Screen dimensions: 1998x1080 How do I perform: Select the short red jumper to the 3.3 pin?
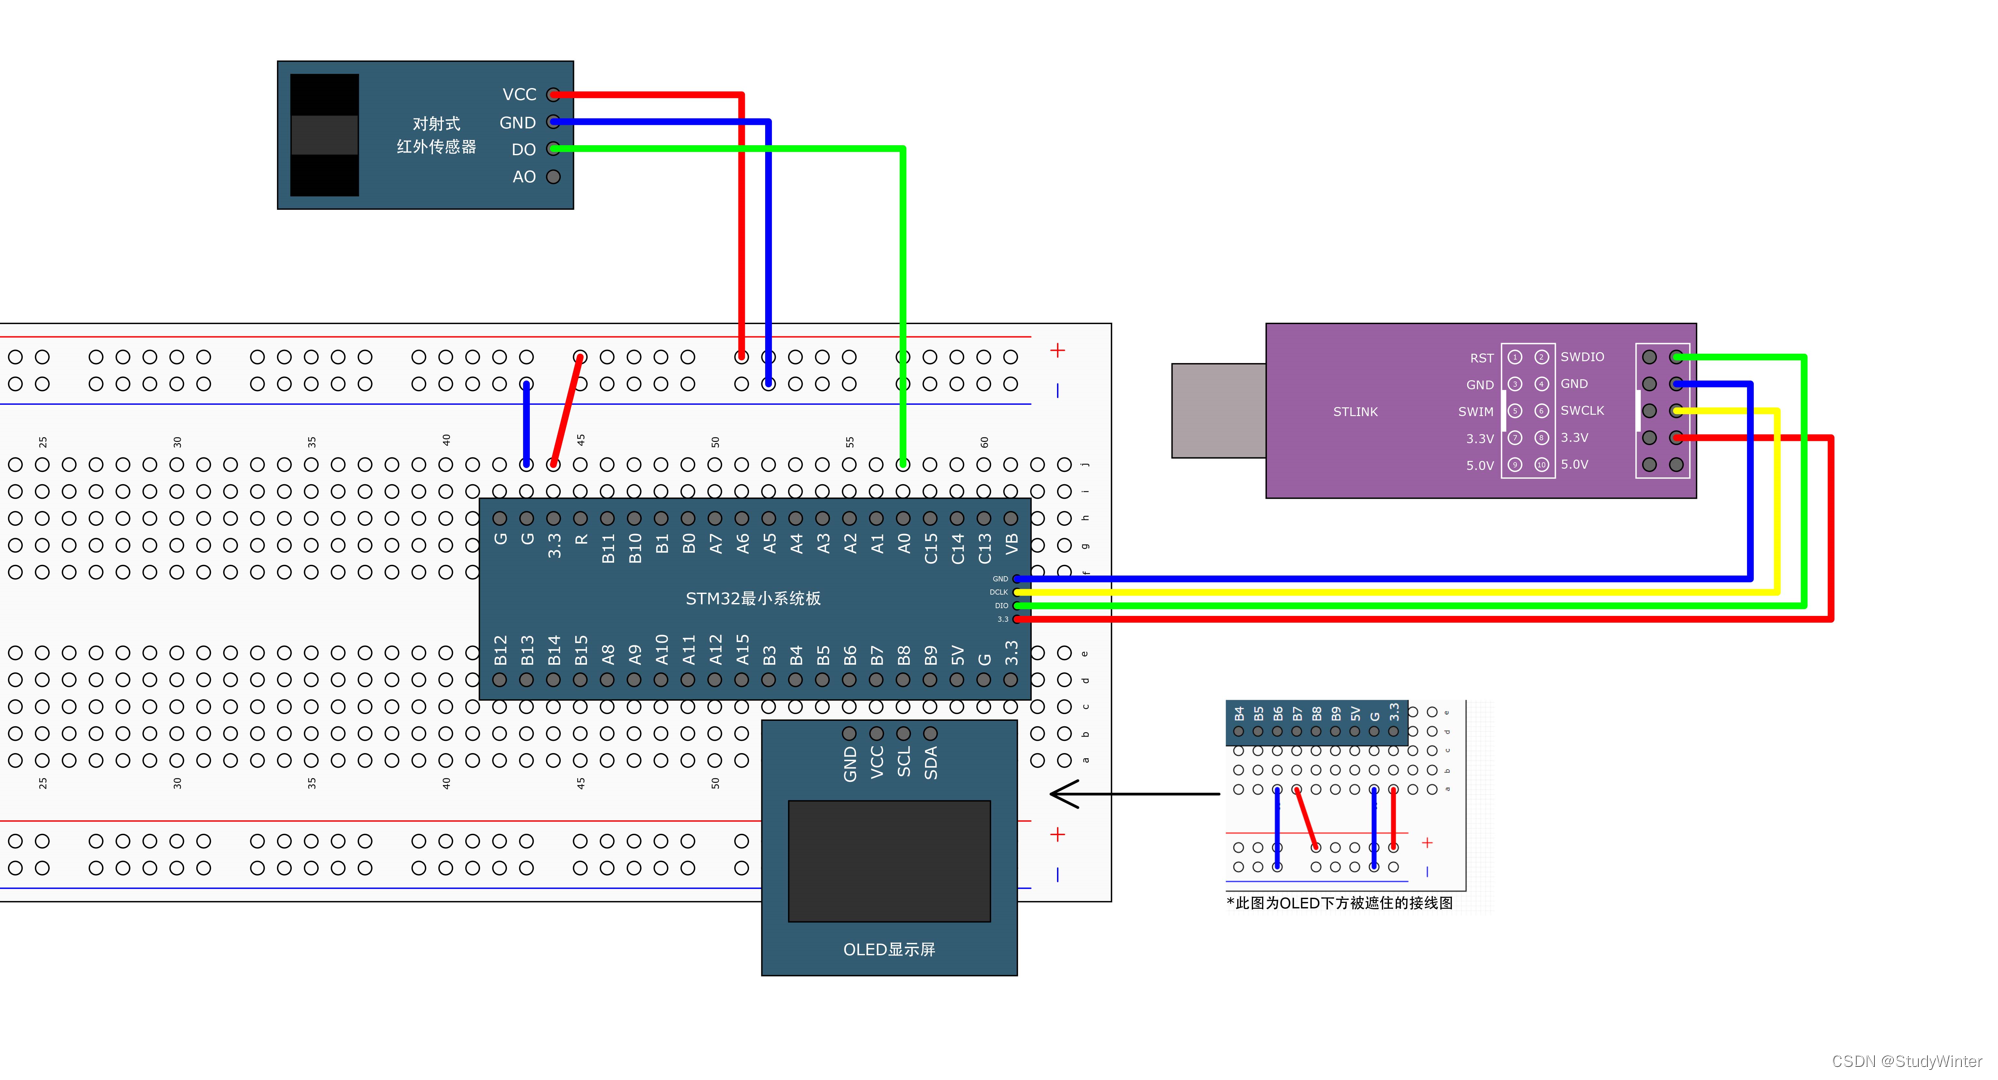coord(567,411)
